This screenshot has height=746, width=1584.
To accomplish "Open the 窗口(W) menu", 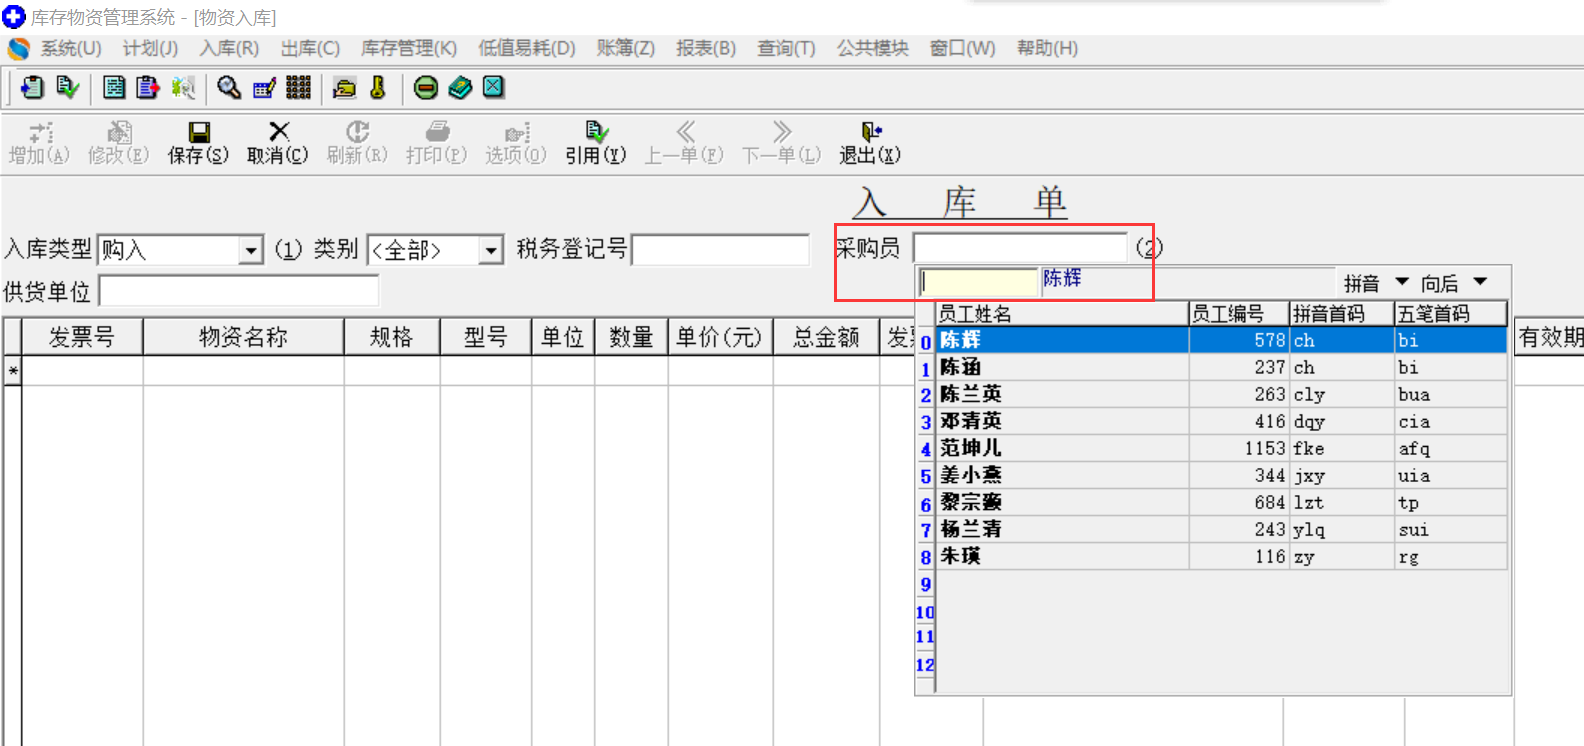I will pyautogui.click(x=963, y=48).
